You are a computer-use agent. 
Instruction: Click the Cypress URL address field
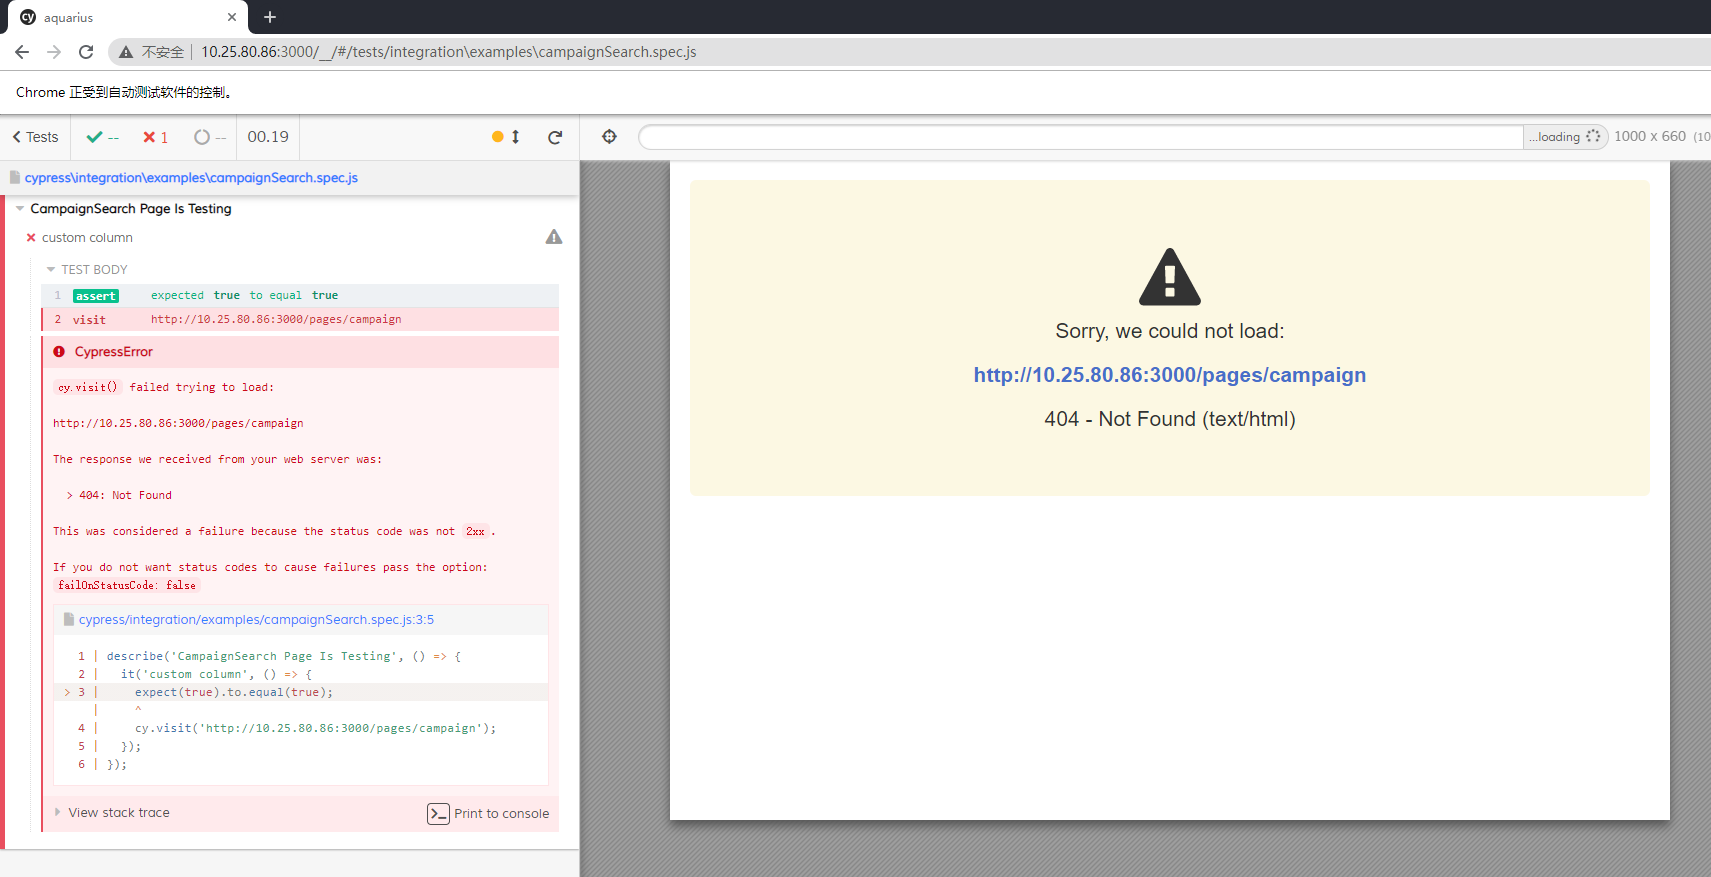[x=1080, y=137]
